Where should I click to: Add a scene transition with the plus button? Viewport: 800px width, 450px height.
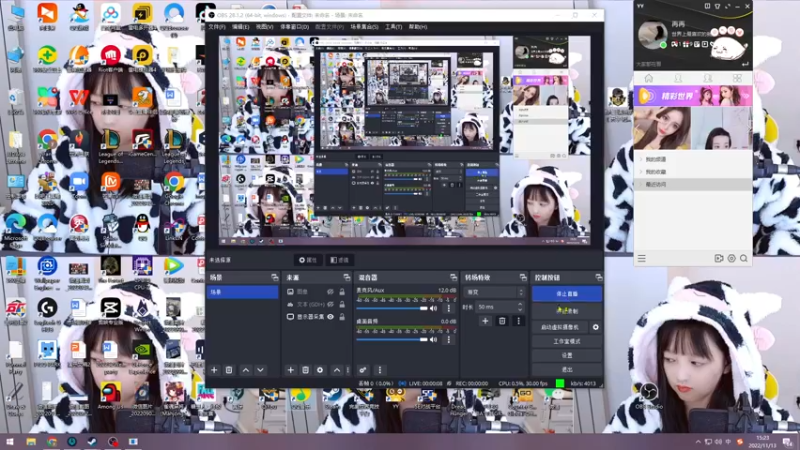click(485, 321)
